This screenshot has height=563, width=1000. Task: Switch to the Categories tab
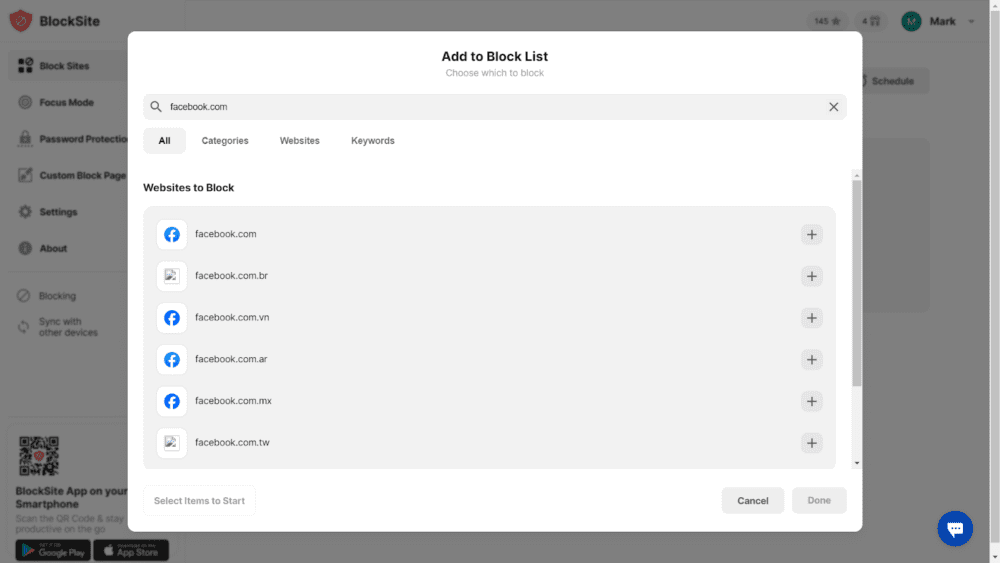click(x=225, y=141)
